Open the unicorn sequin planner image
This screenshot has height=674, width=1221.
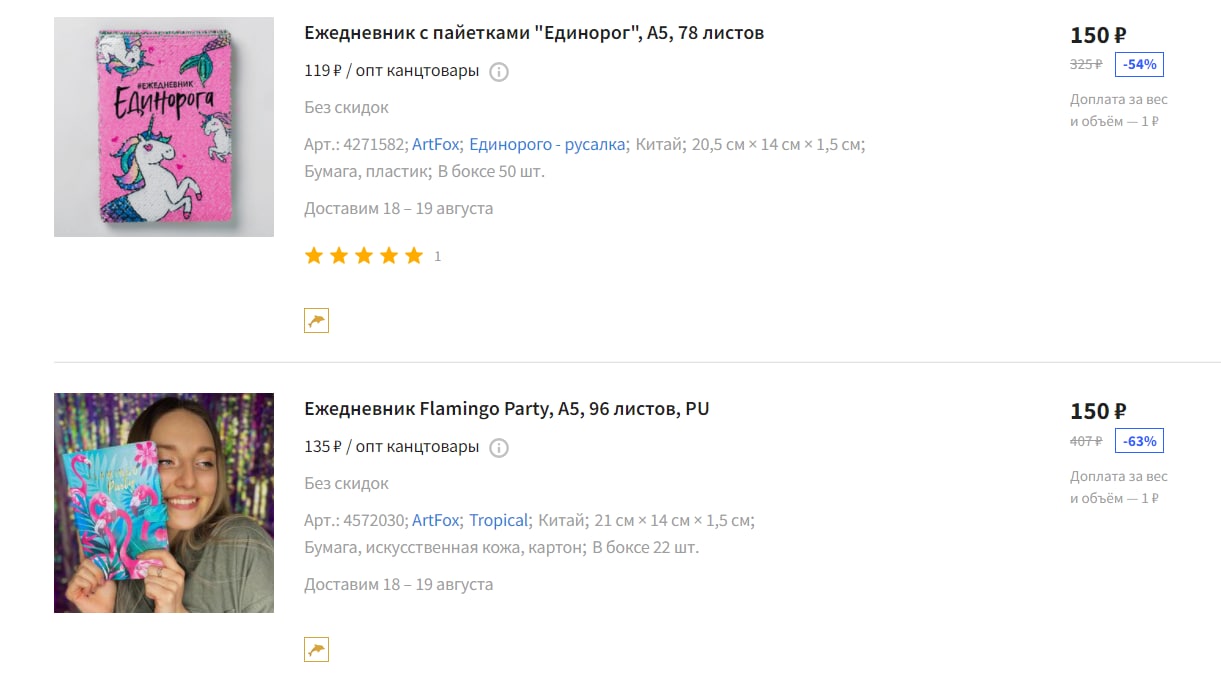click(164, 127)
